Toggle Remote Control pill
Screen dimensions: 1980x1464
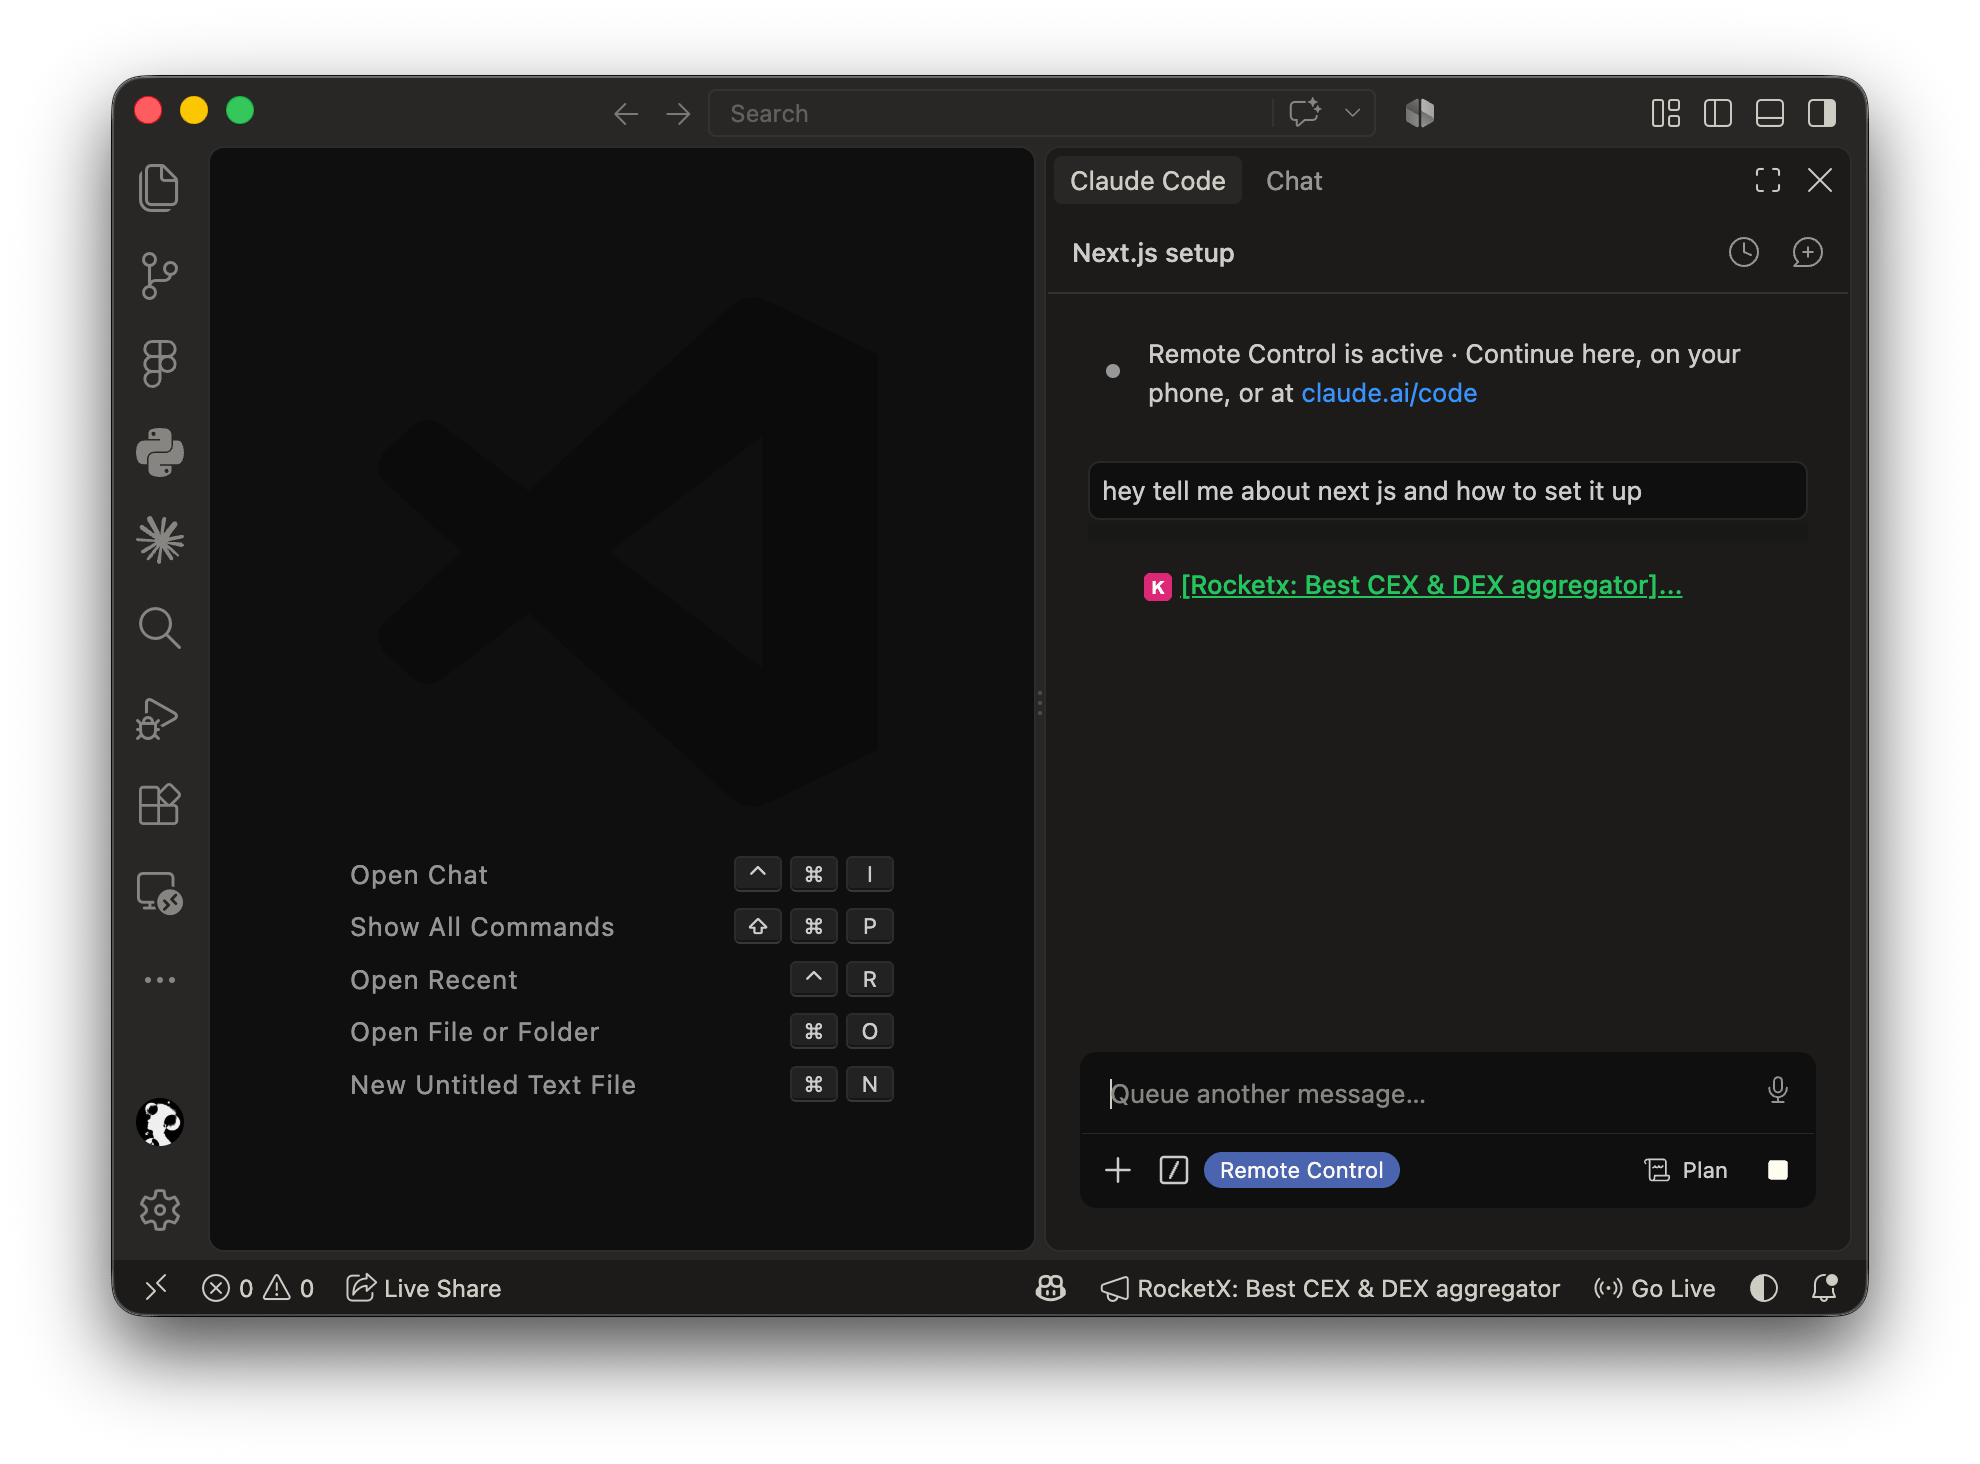tap(1301, 1170)
